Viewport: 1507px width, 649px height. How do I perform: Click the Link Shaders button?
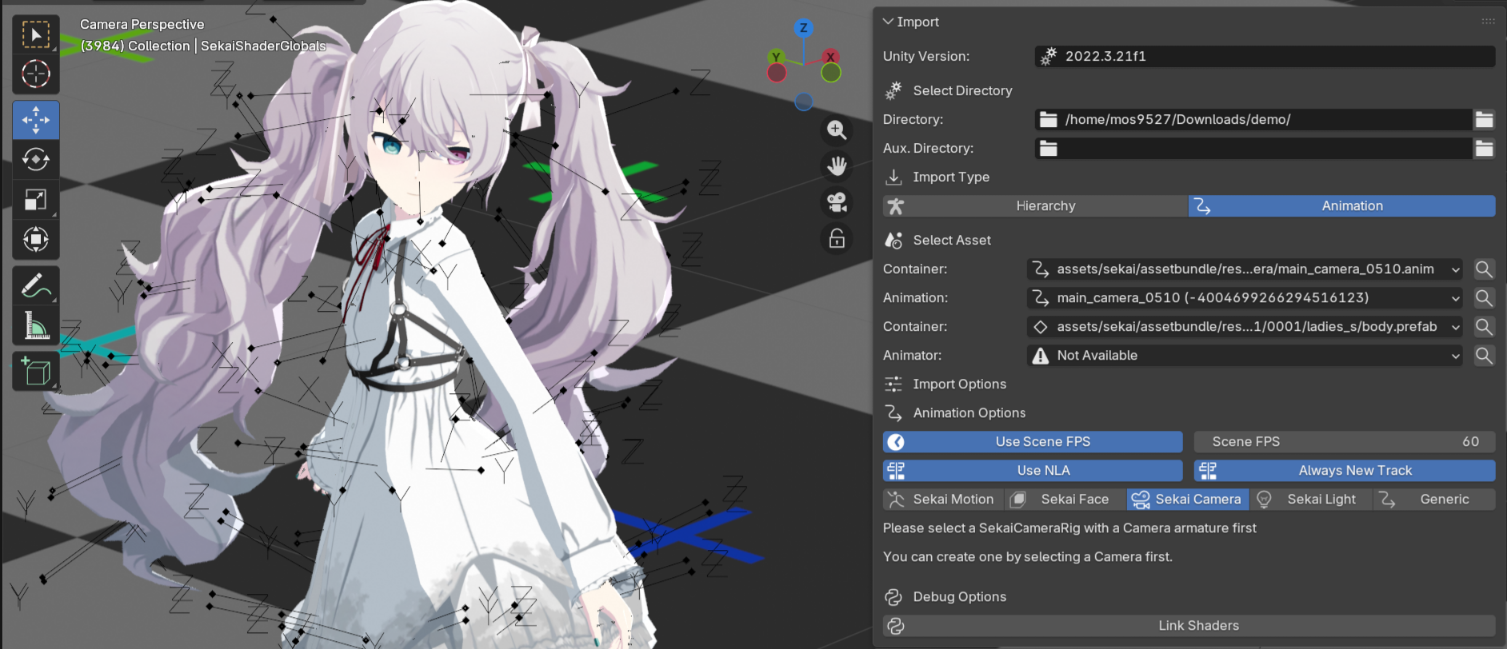pos(1198,625)
